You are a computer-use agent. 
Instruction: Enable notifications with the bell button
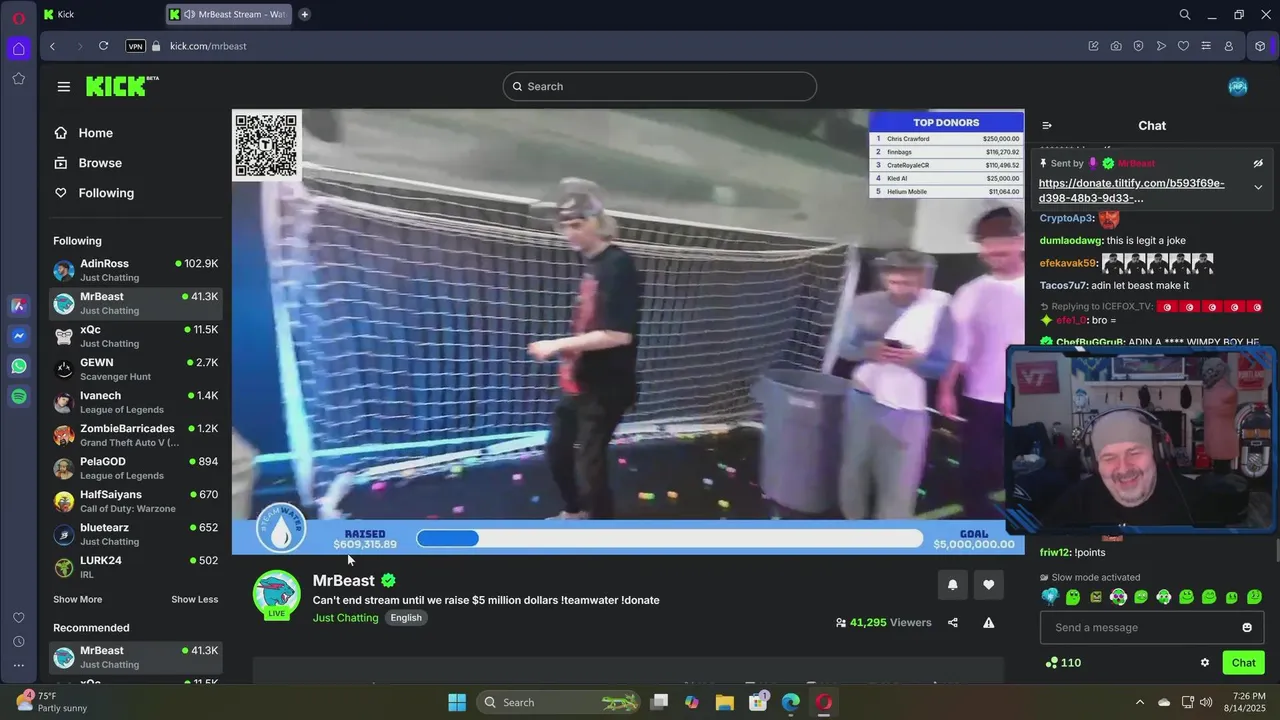coord(952,585)
